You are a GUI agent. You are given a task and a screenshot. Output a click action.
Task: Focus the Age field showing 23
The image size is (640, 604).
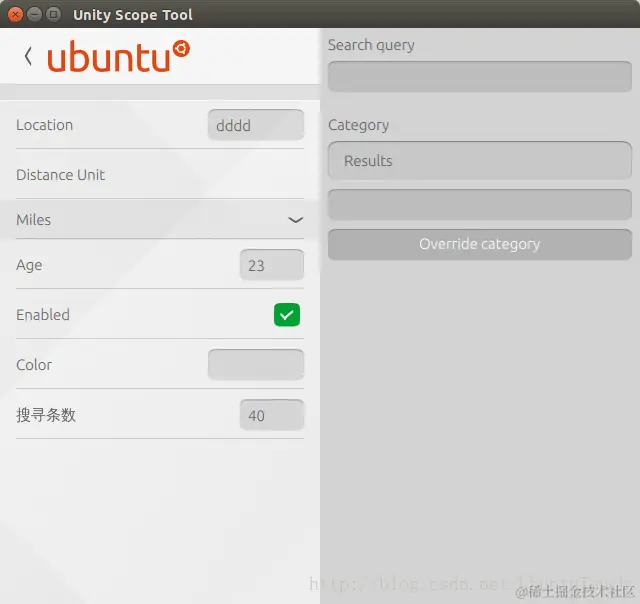click(x=272, y=265)
